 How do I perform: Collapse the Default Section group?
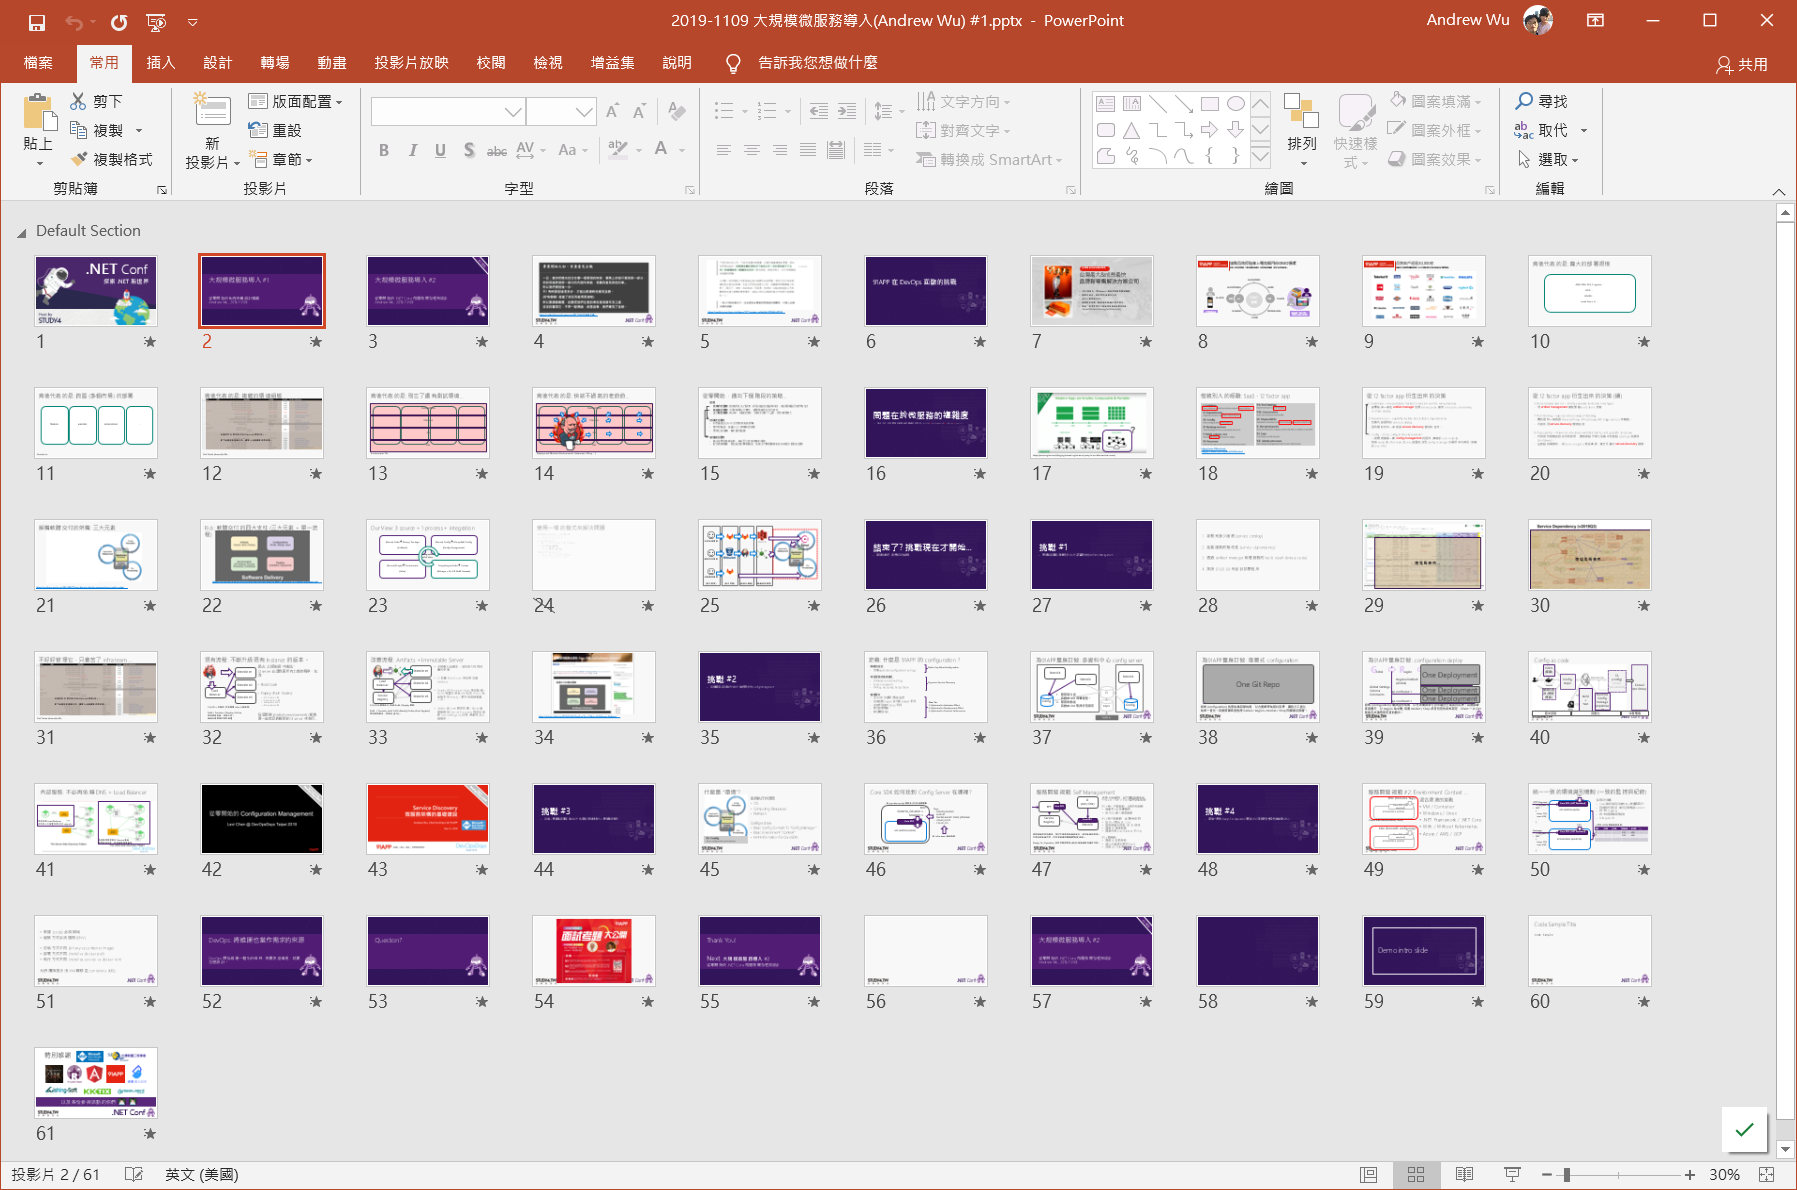pos(21,232)
